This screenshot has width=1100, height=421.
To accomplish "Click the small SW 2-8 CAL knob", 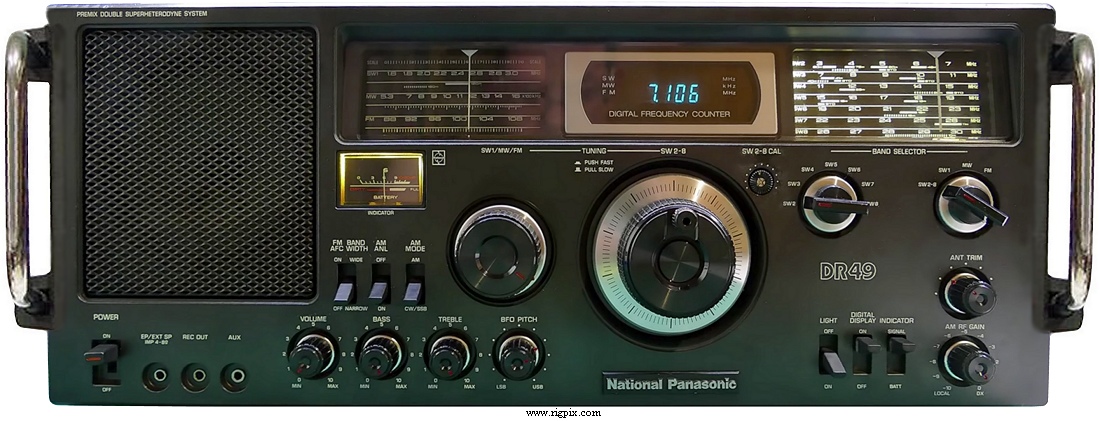I will [761, 180].
